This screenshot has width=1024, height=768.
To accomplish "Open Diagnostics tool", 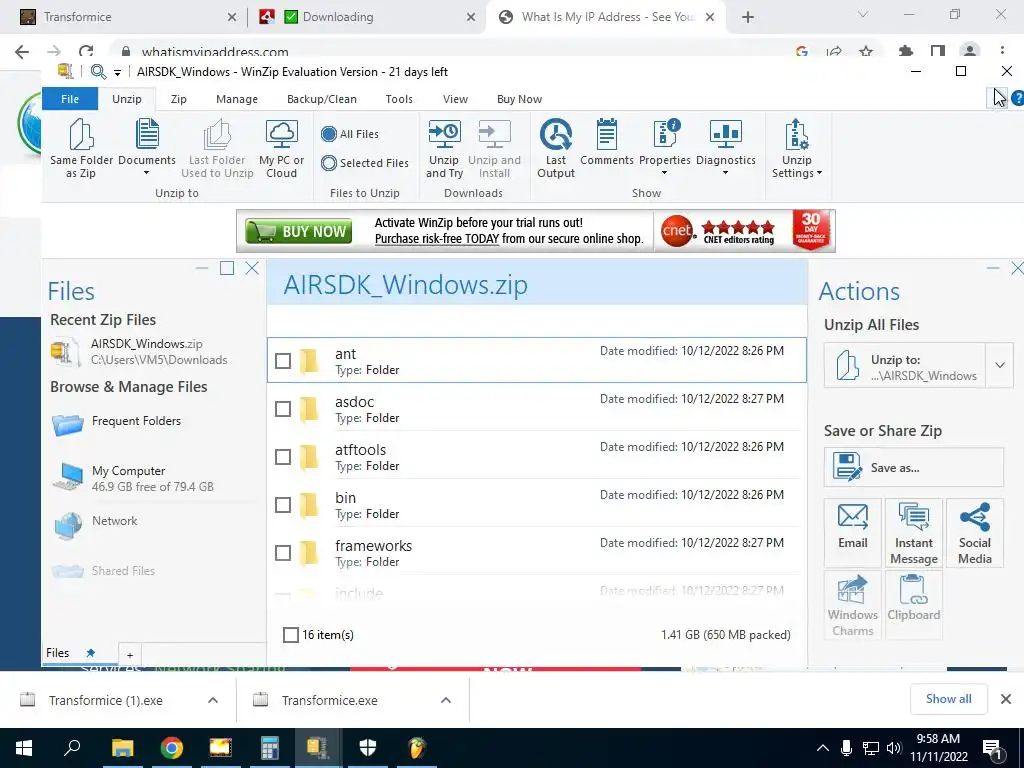I will [x=726, y=148].
